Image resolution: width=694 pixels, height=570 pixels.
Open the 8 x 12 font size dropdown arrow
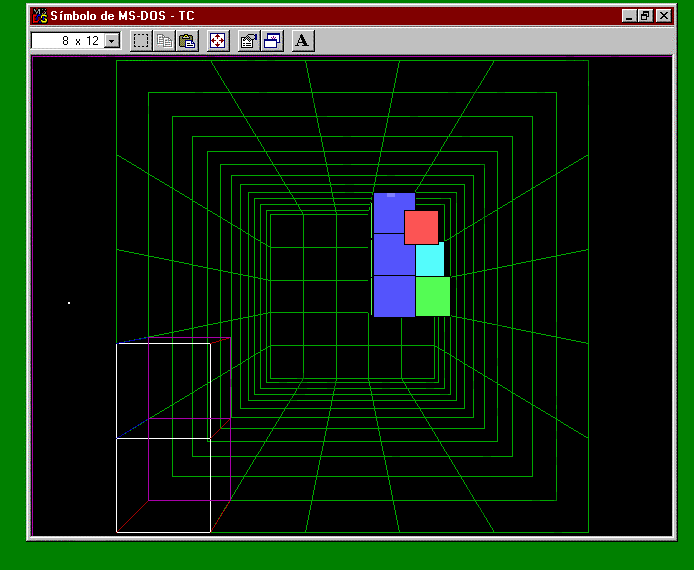[112, 41]
